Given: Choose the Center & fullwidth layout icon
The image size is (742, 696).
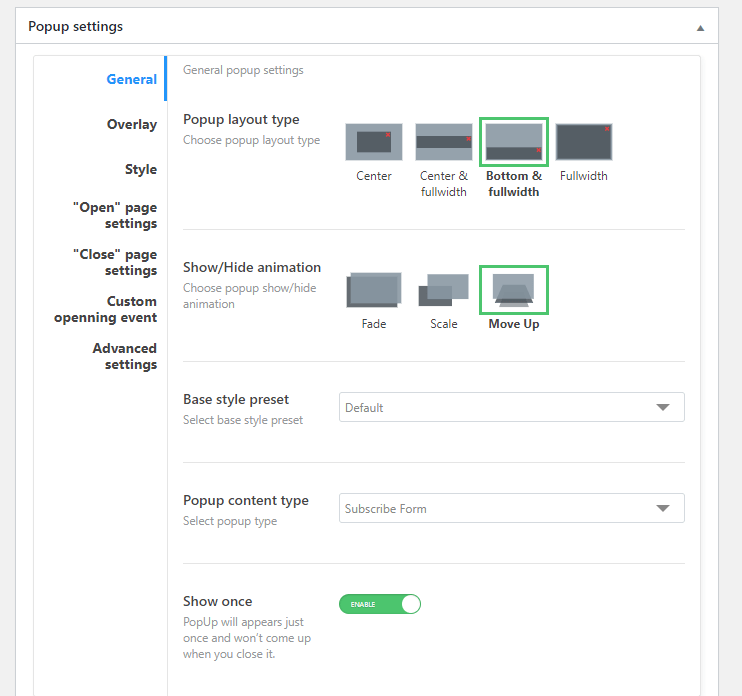Looking at the screenshot, I should click(444, 142).
